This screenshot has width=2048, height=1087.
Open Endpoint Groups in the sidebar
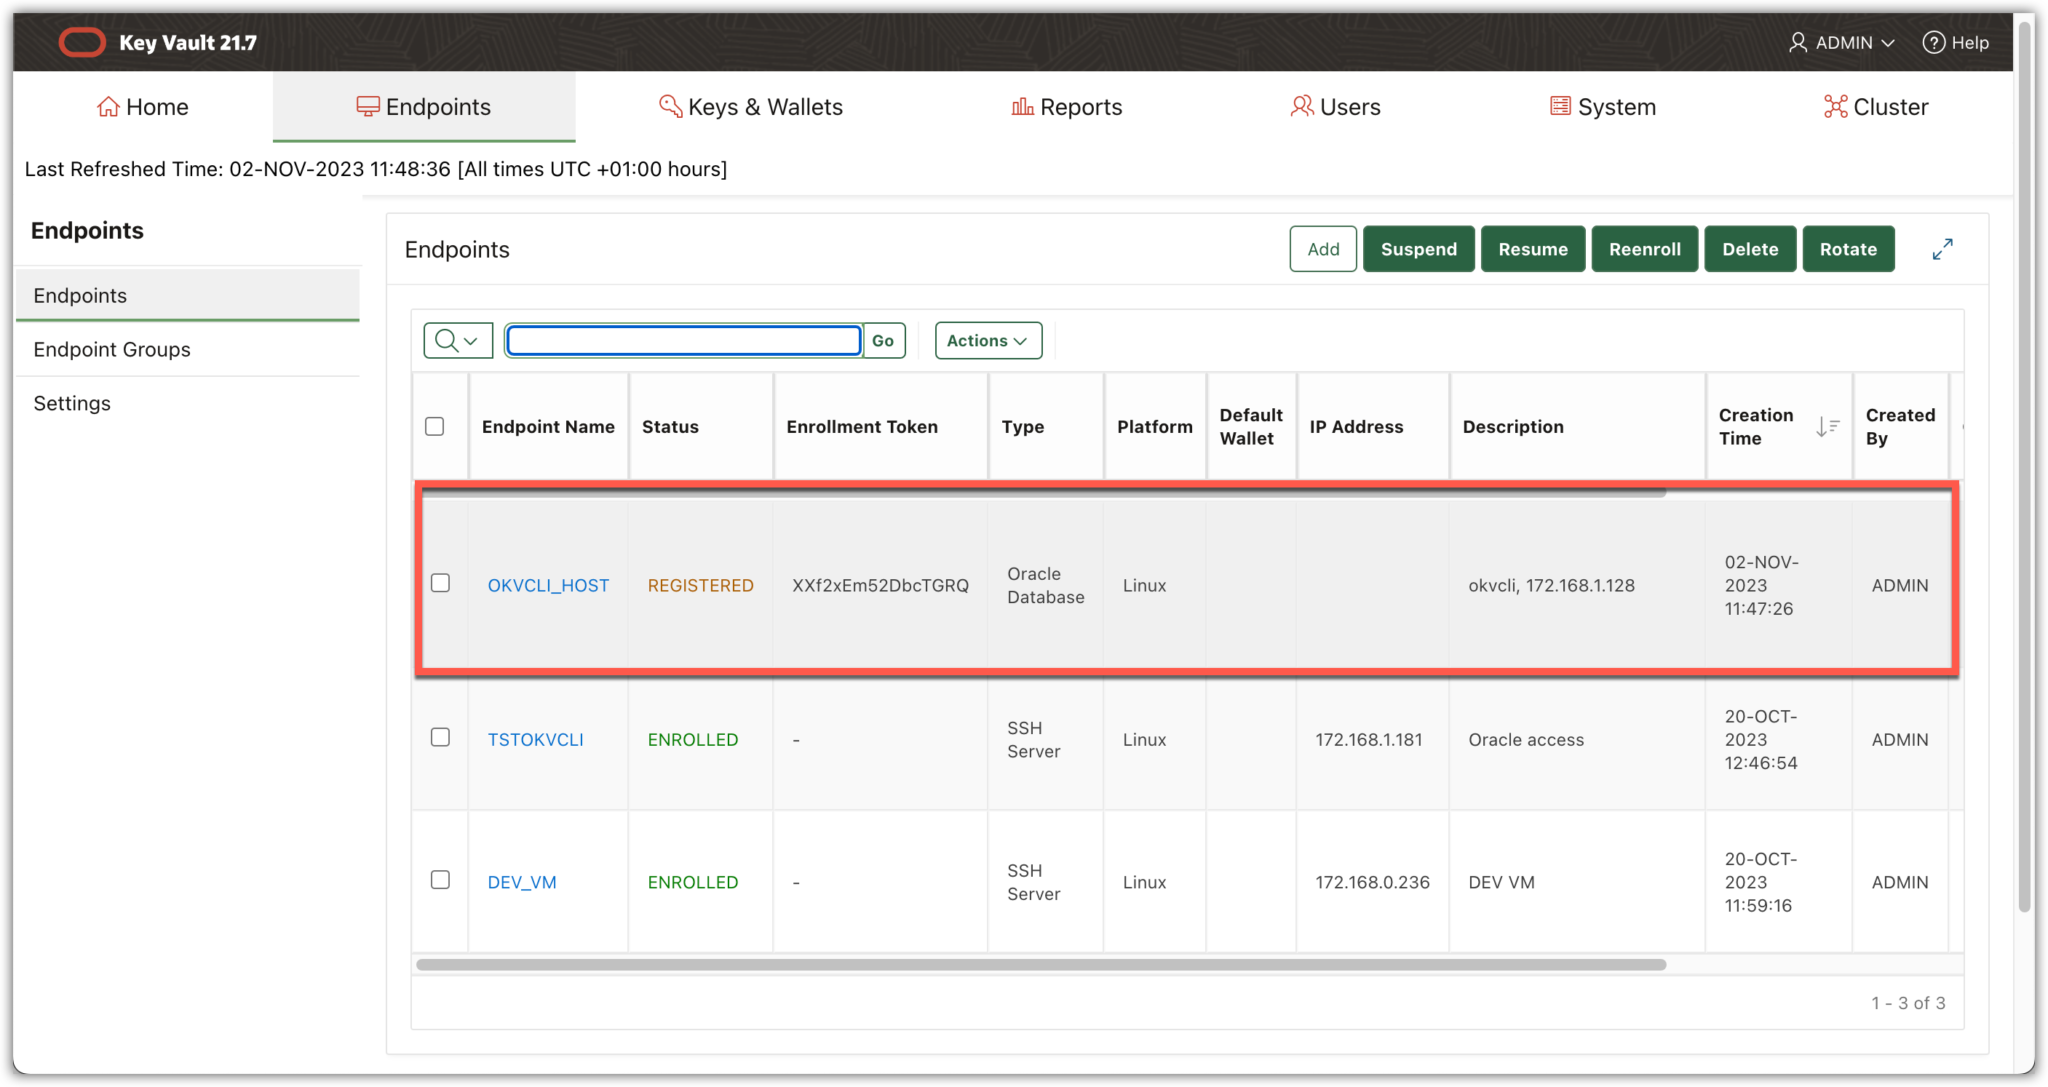pyautogui.click(x=112, y=349)
